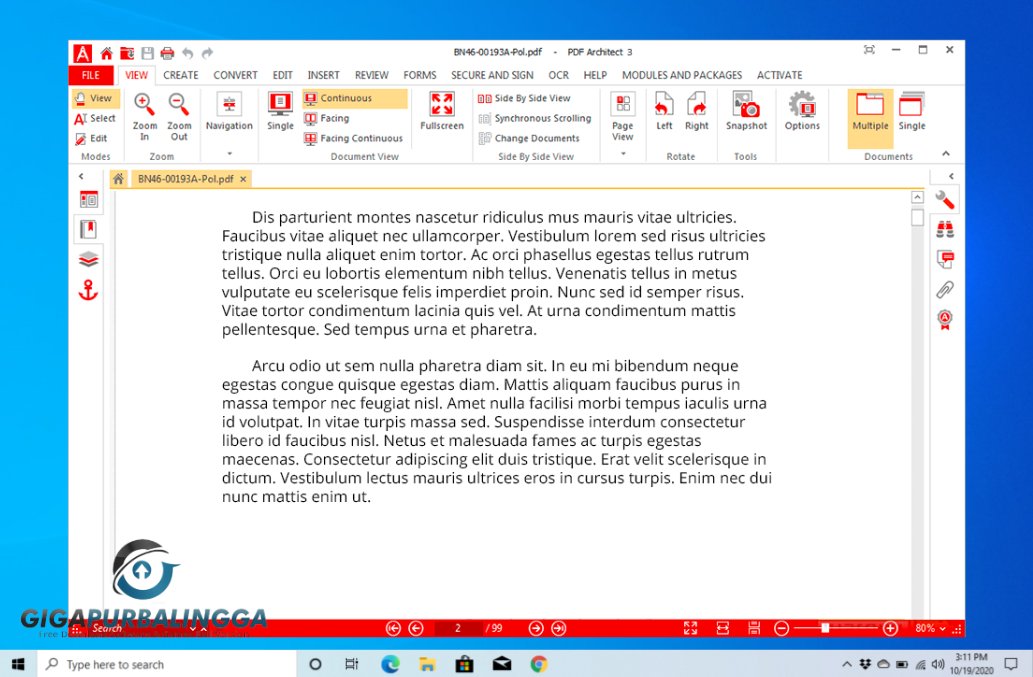Take a Snapshot of the page
Screen dimensions: 1033x677
point(746,113)
